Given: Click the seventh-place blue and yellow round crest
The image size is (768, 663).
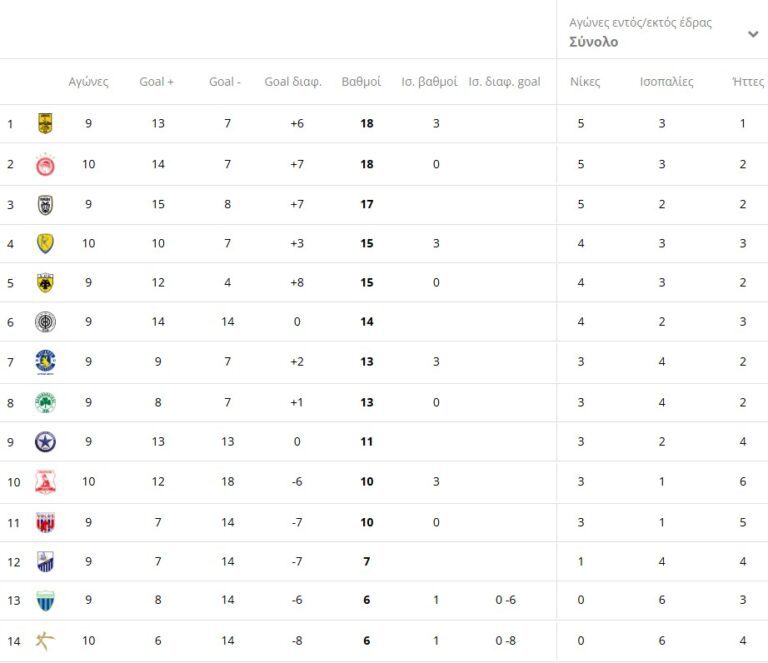Looking at the screenshot, I should click(45, 362).
